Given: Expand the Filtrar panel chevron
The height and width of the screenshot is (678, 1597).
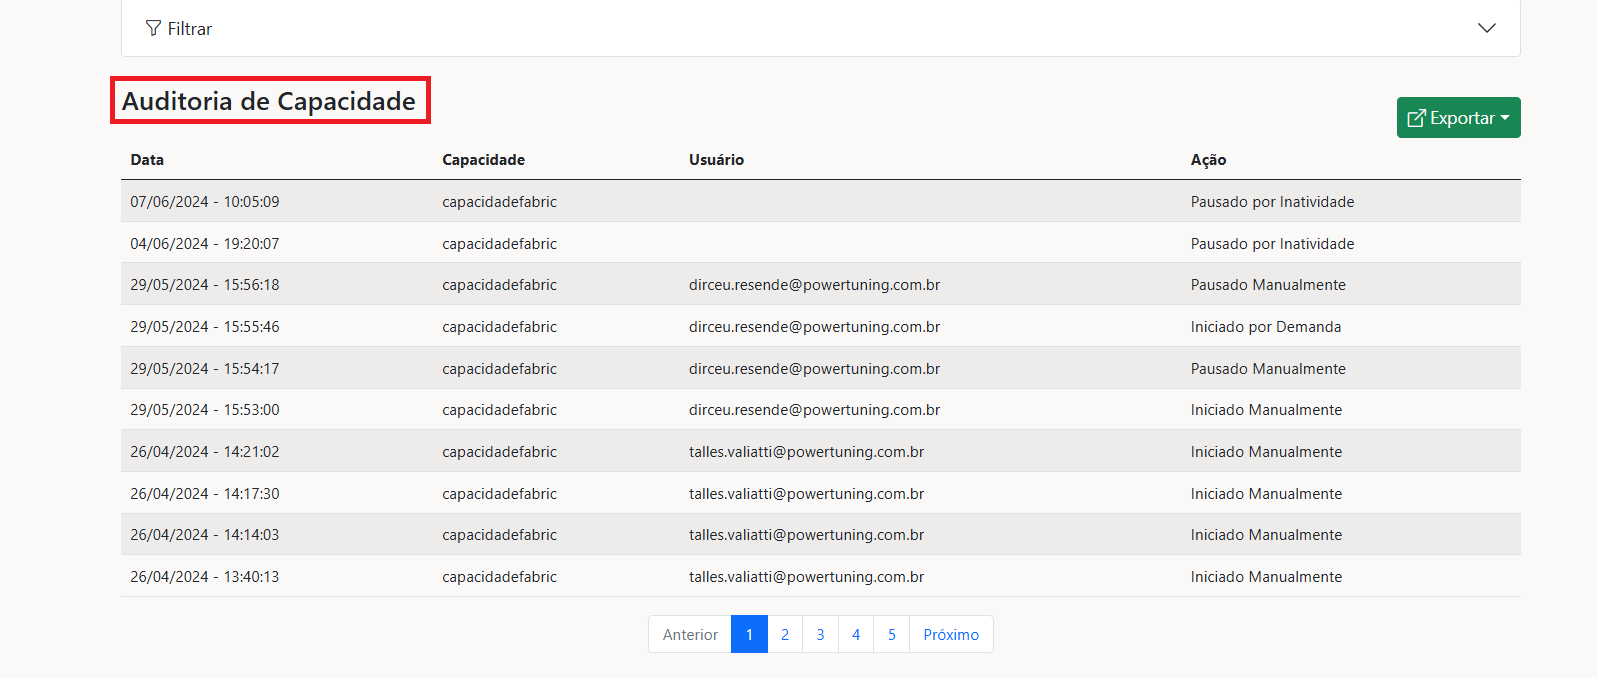Looking at the screenshot, I should pos(1486,28).
